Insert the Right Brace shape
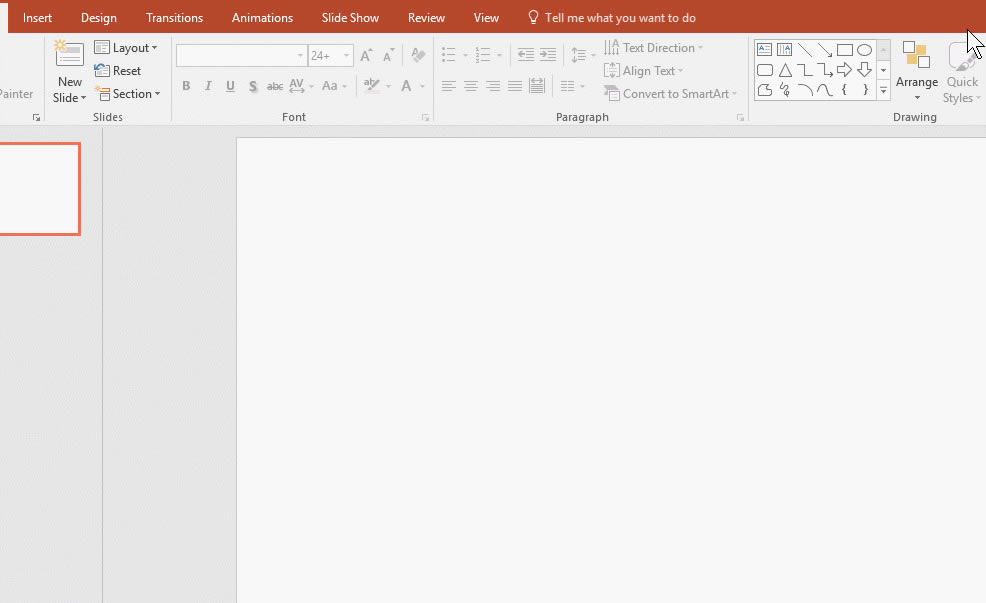Screen dimensions: 986x603 [865, 90]
